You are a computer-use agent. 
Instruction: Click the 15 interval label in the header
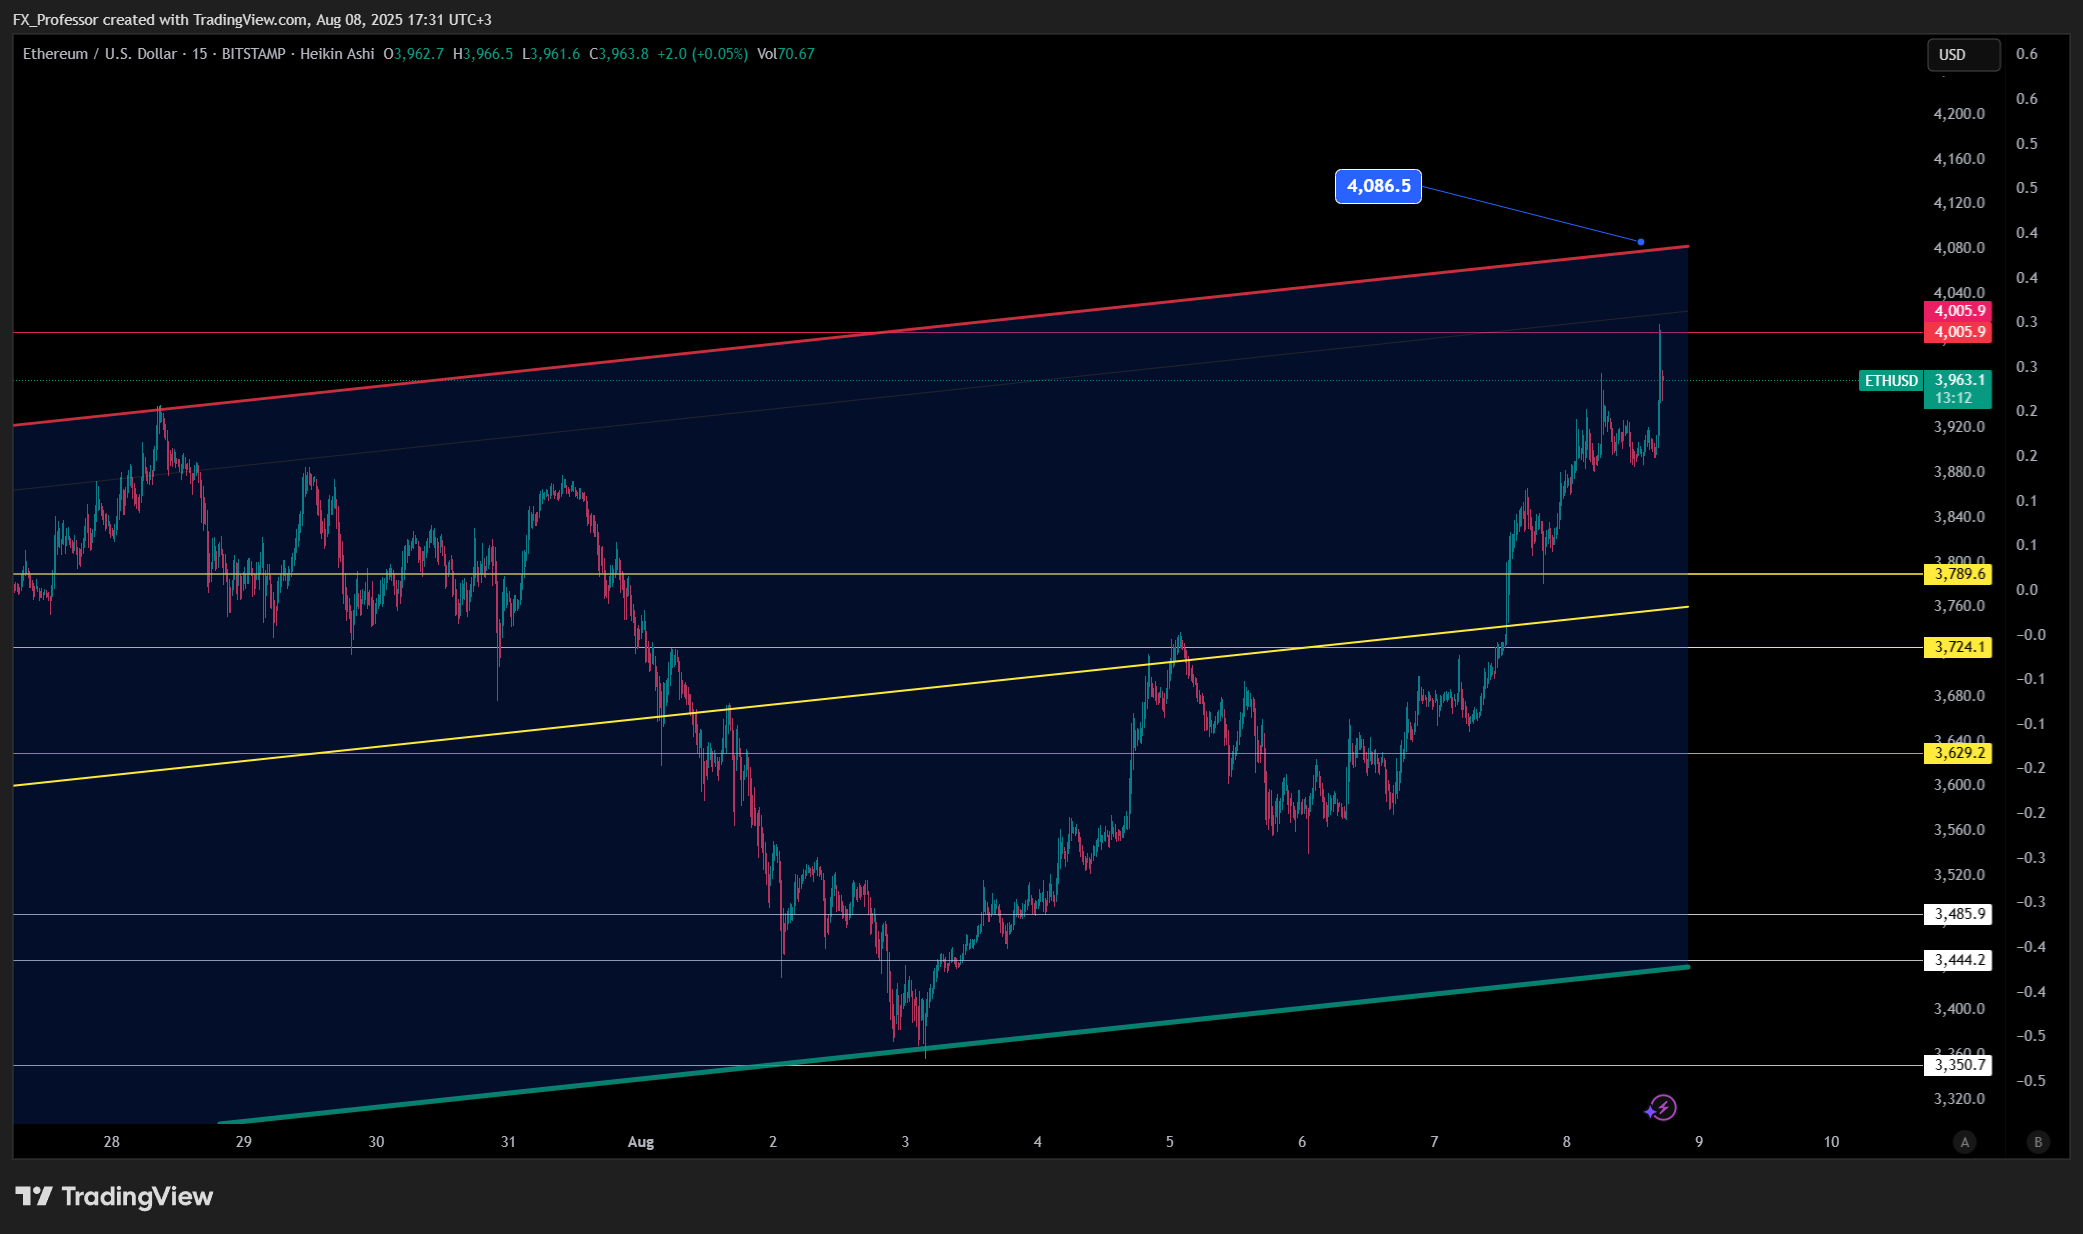point(200,54)
